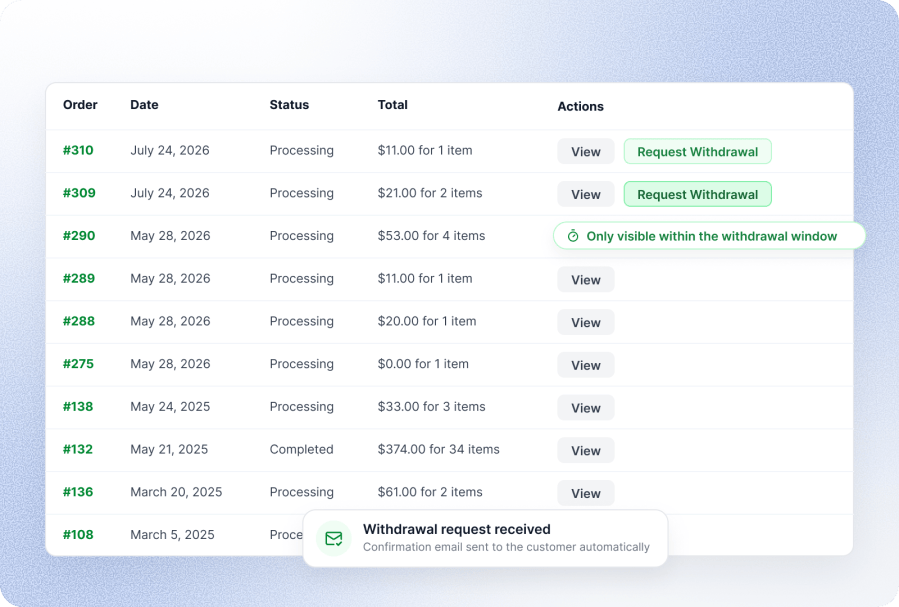Click the '$33.00 for 3 items' total

[x=432, y=406]
